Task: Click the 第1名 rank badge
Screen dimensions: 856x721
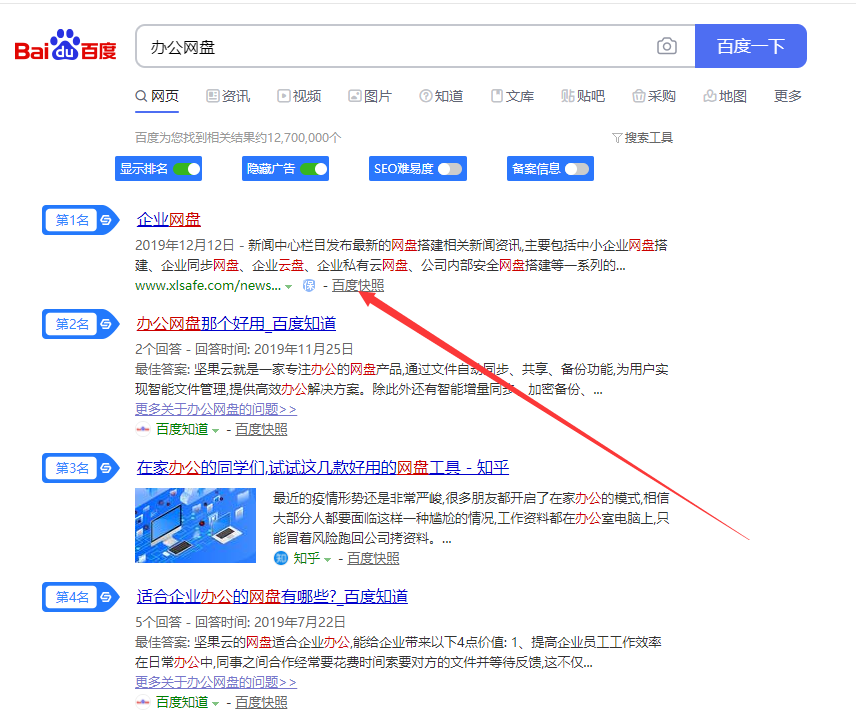Action: pos(80,220)
